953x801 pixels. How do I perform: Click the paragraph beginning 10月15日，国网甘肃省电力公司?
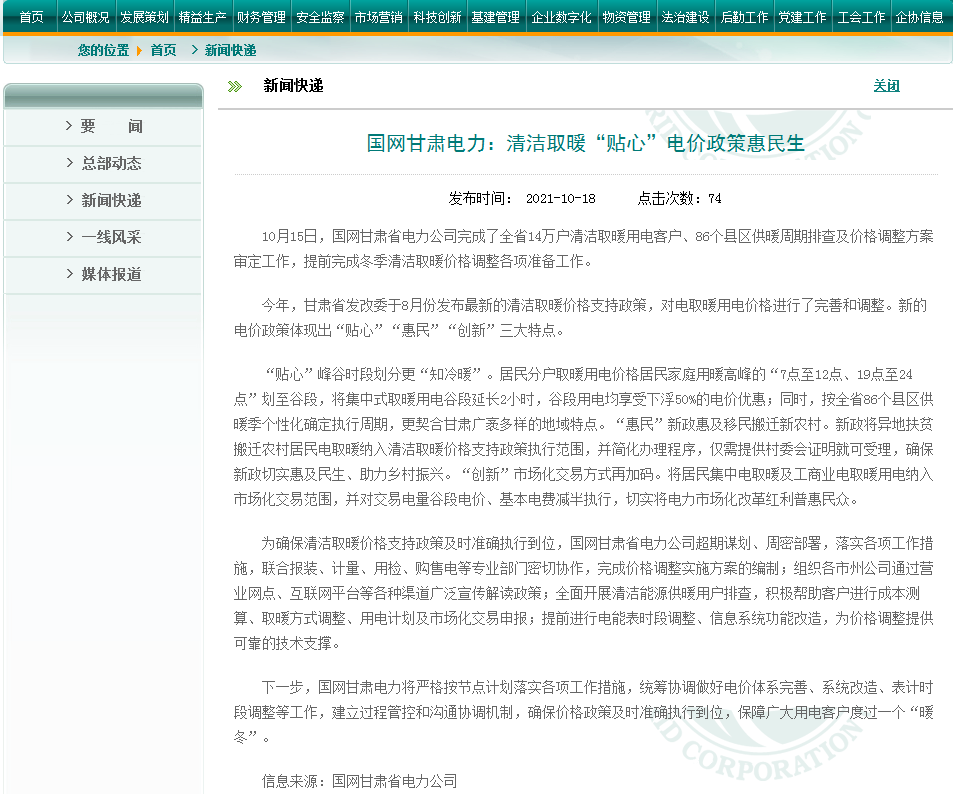tap(583, 249)
